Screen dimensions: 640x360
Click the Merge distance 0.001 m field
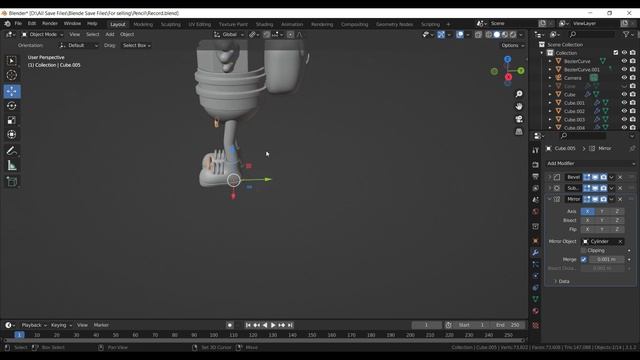point(607,260)
